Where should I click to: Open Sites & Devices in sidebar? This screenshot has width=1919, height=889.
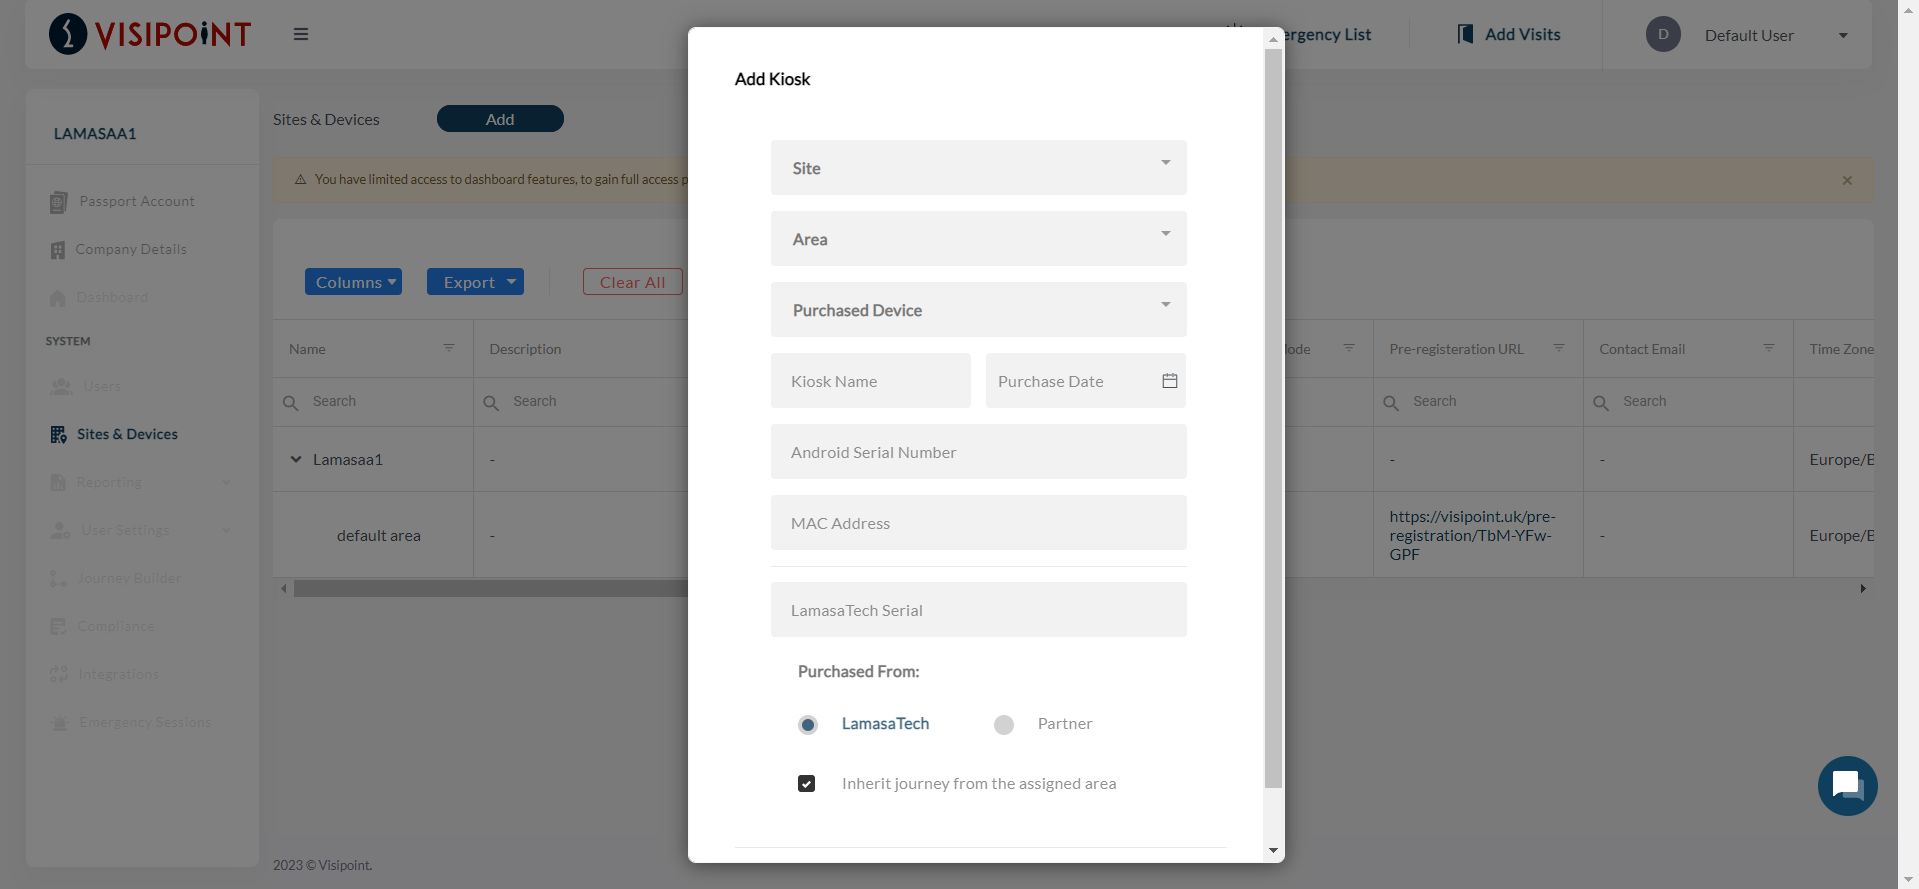click(126, 434)
